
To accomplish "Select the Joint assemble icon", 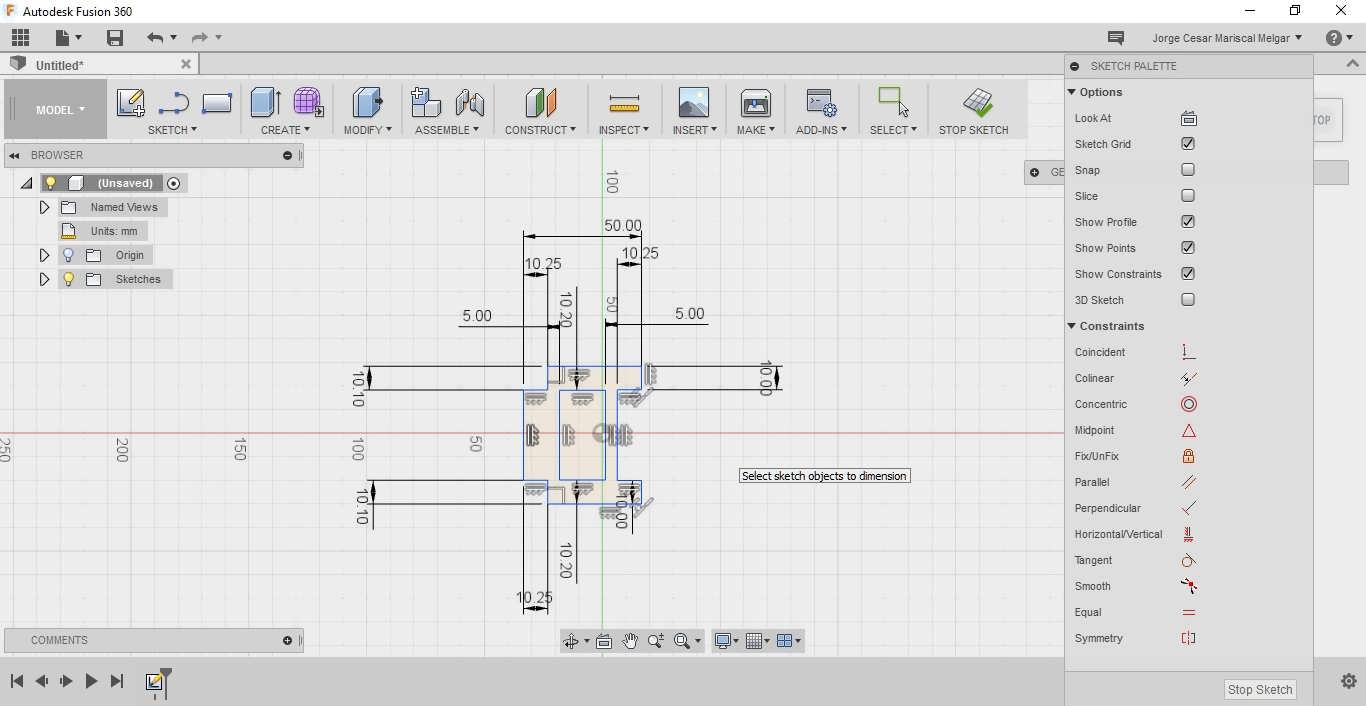I will 469,102.
